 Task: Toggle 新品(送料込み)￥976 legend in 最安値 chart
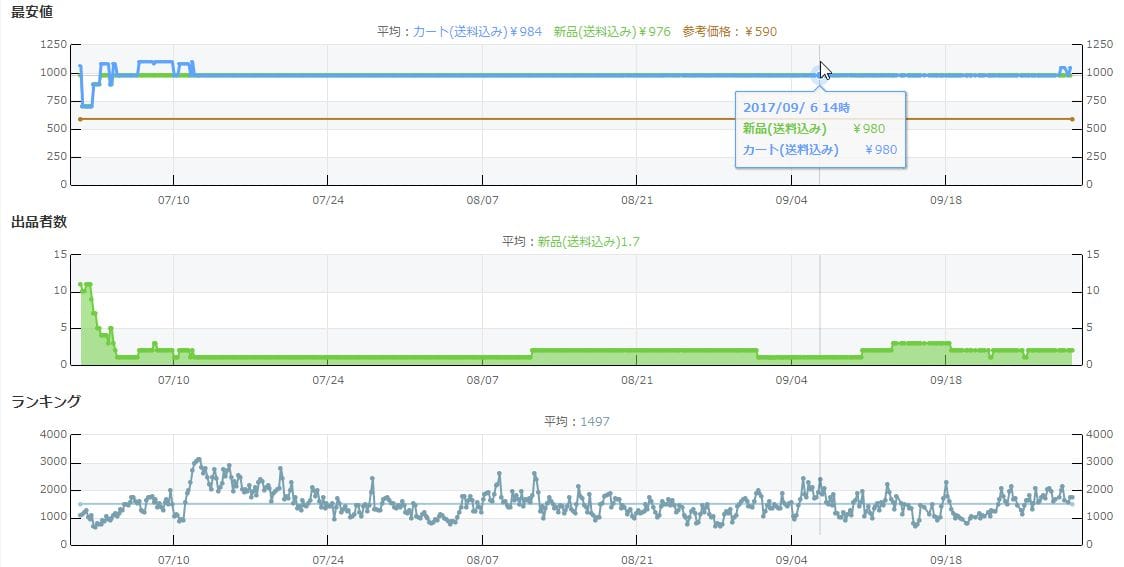tap(611, 32)
